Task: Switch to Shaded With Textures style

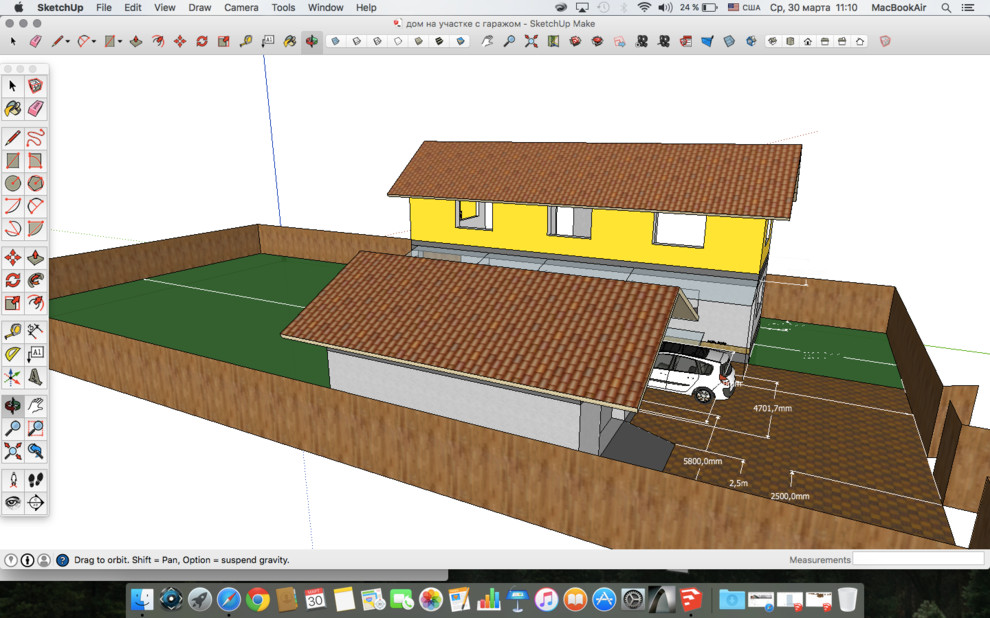Action: tap(440, 42)
